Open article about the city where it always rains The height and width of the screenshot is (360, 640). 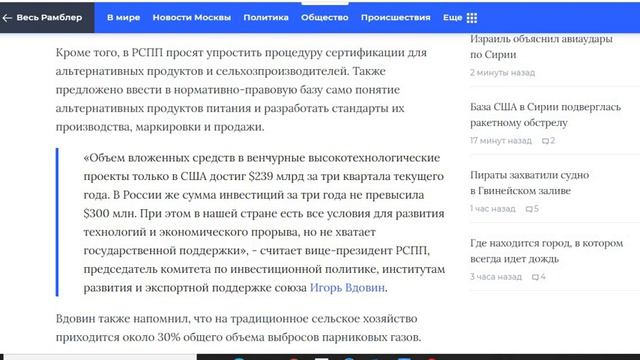coord(547,251)
